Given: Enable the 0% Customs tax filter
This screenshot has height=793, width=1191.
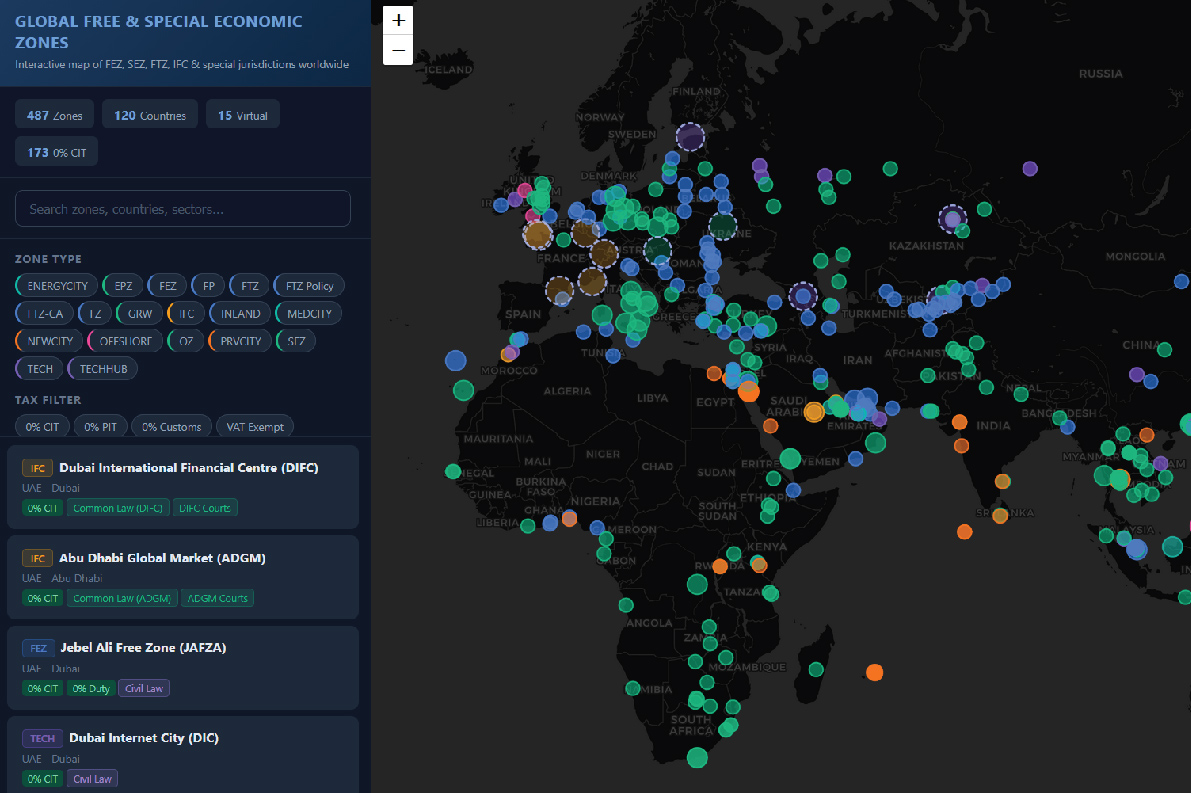Looking at the screenshot, I should pos(171,427).
